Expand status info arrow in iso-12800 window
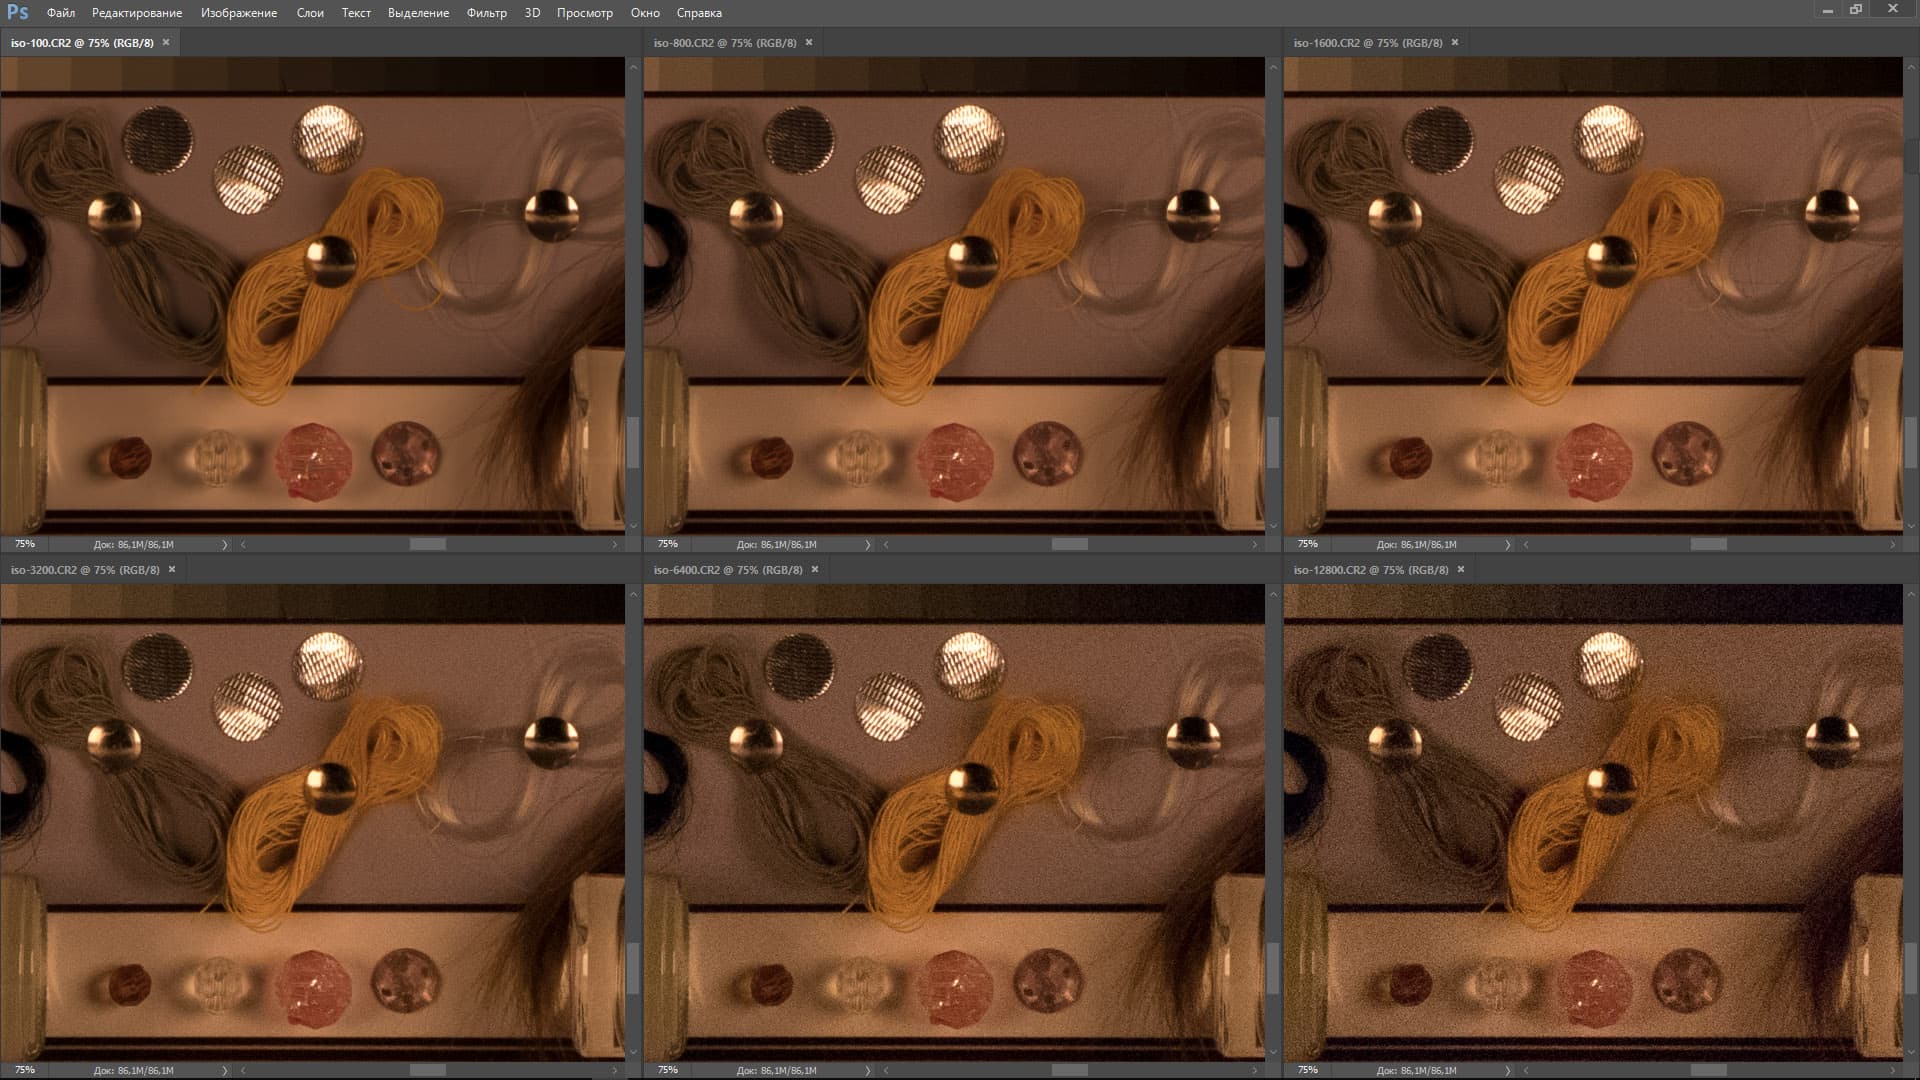 point(1507,1071)
